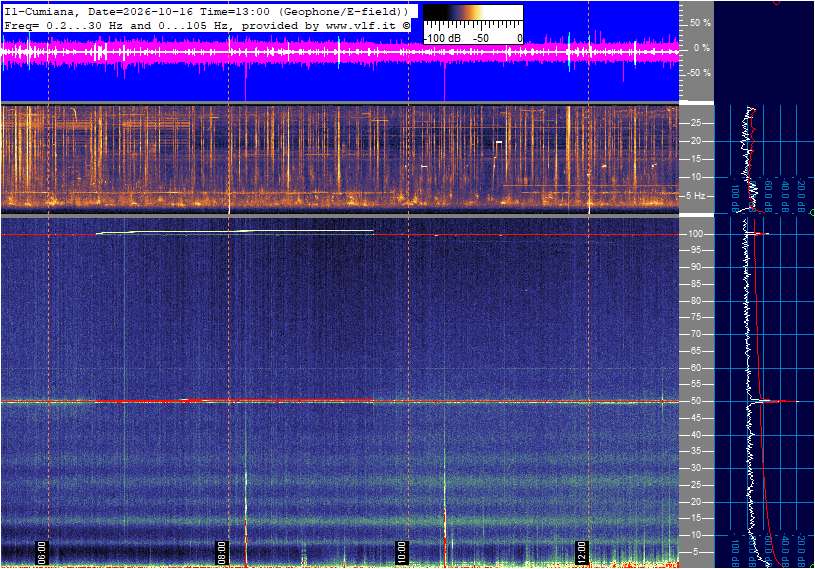
Task: Select the 12:00 time marker label
Action: pos(582,552)
